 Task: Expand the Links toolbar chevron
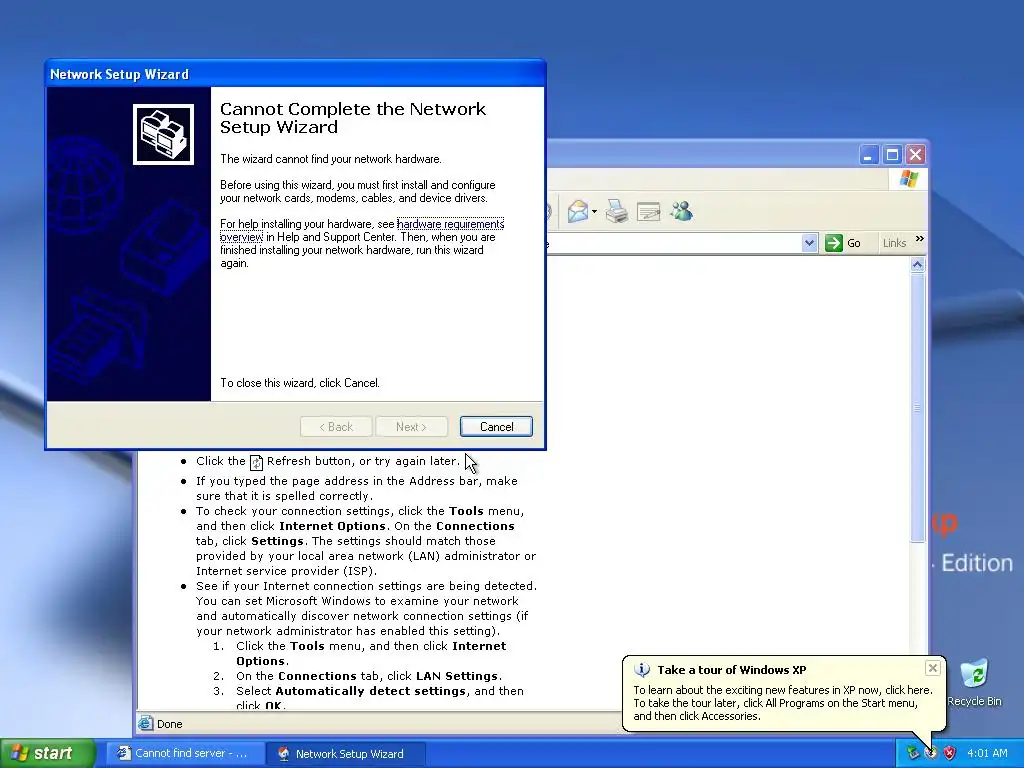pos(920,238)
